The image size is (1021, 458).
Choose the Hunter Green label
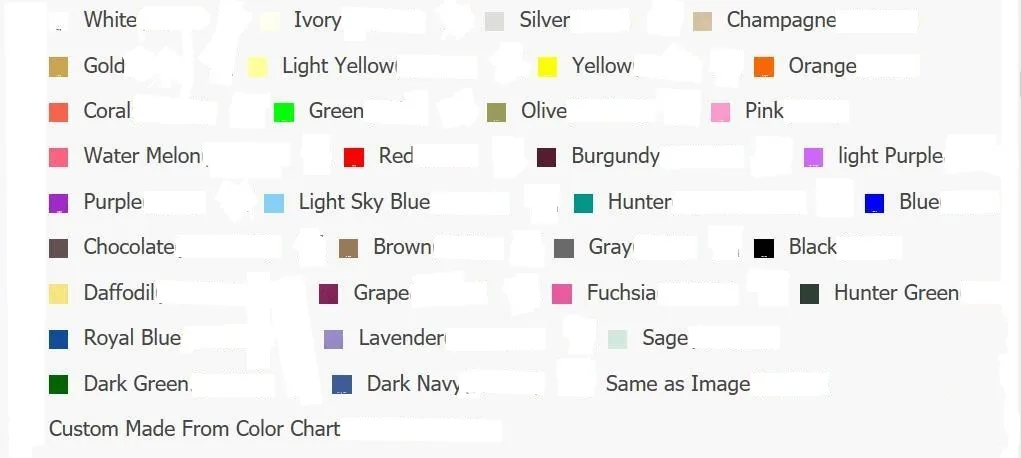[897, 293]
